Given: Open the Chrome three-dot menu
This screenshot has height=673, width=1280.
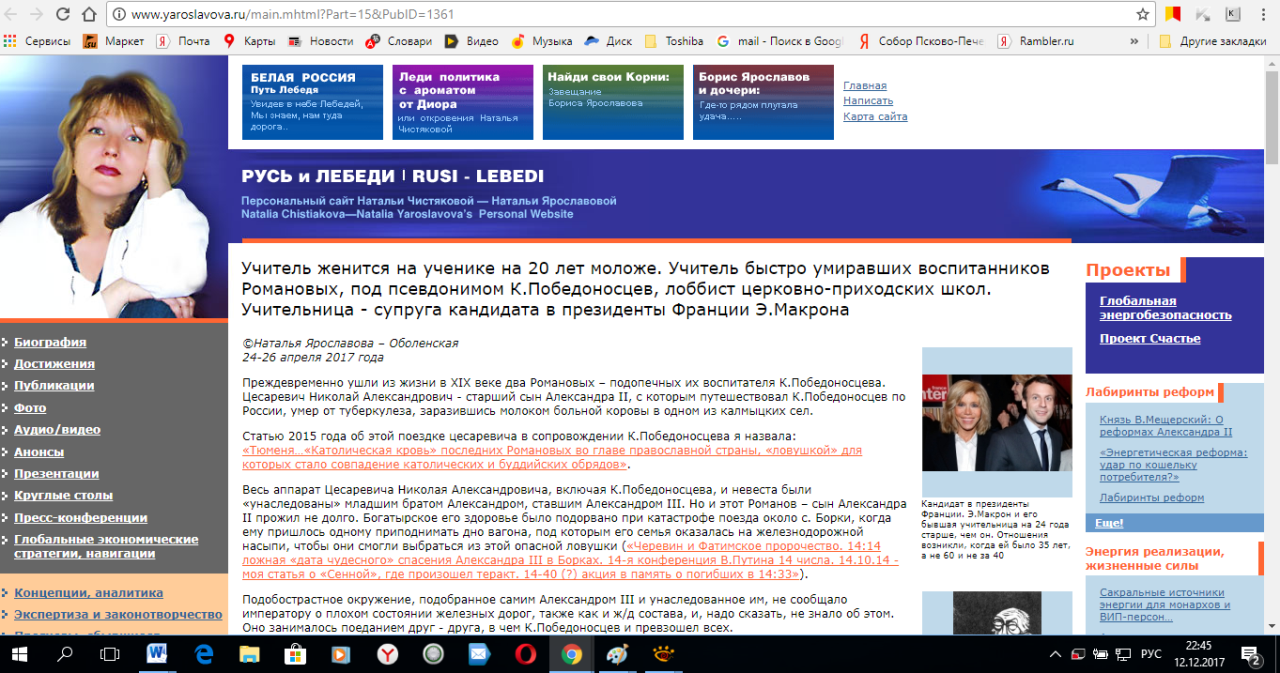Looking at the screenshot, I should pos(1263,15).
